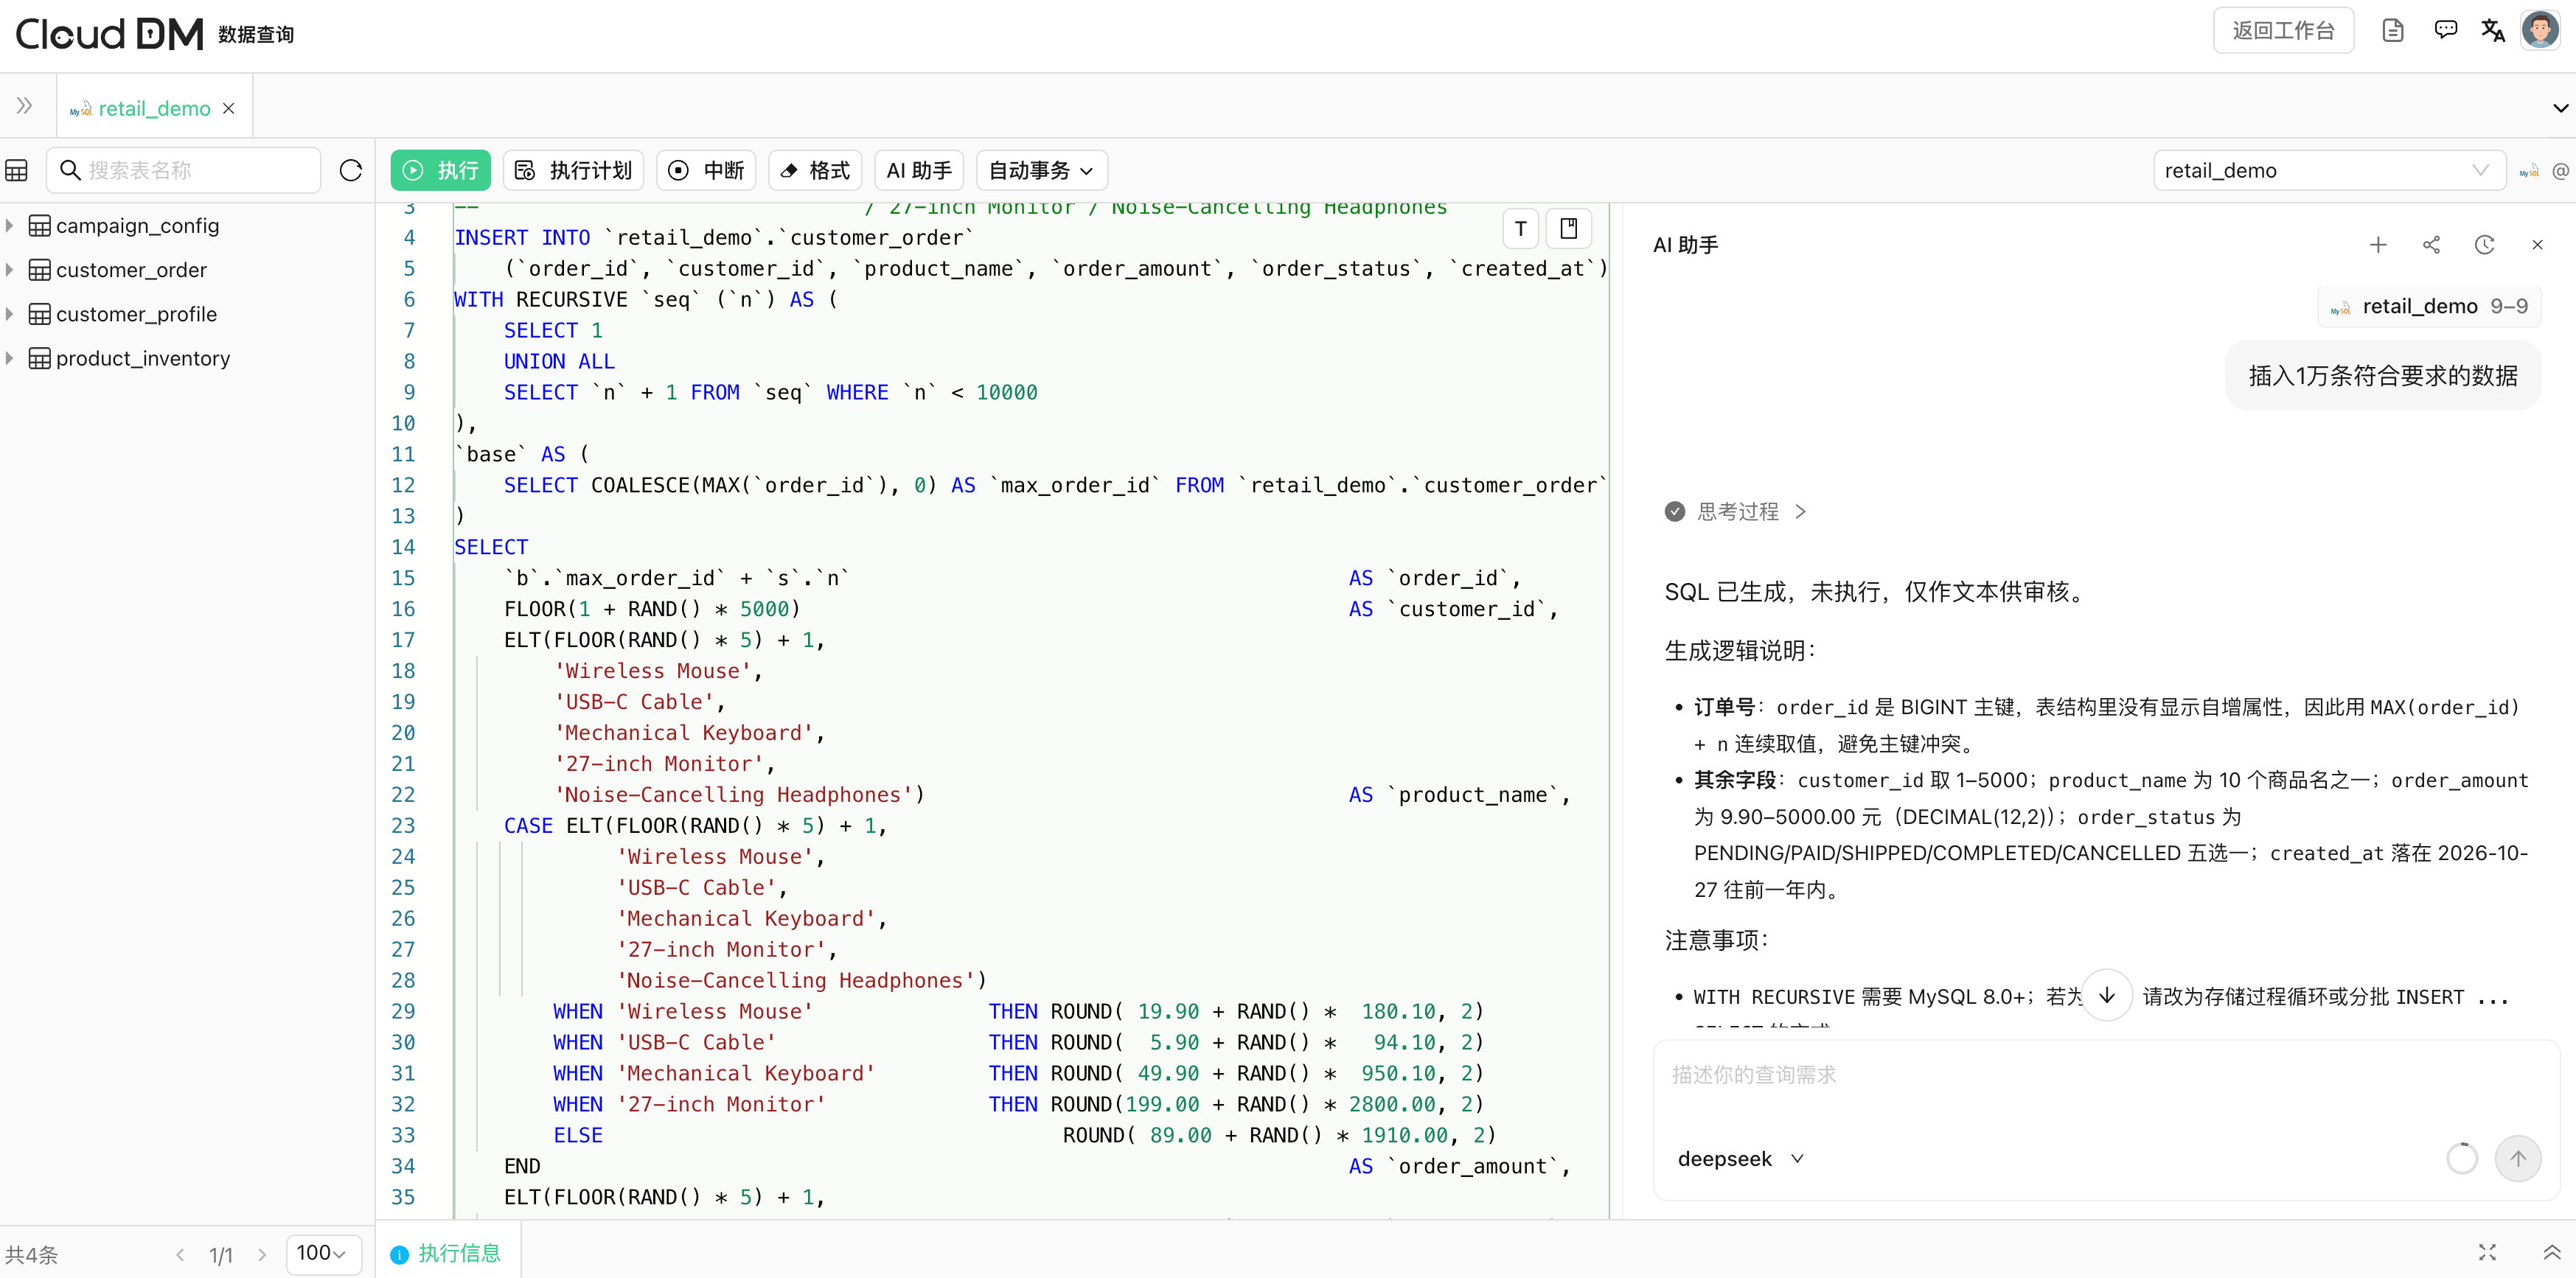
Task: Expand the left sidebar double chevron
Action: pos(24,106)
